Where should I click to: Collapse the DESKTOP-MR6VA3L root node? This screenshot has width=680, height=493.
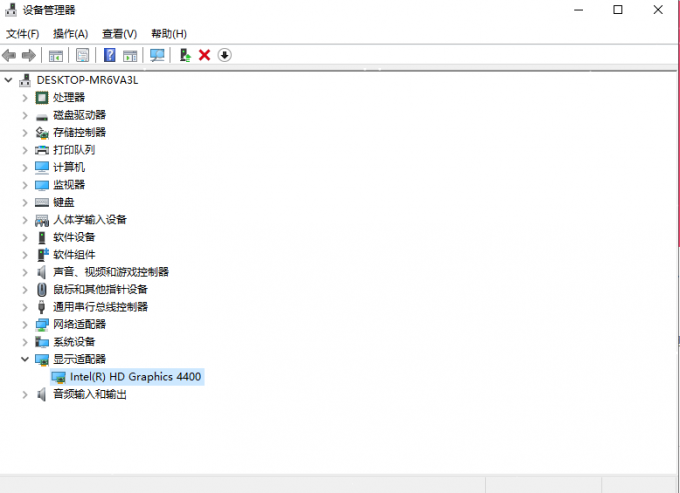[9, 80]
